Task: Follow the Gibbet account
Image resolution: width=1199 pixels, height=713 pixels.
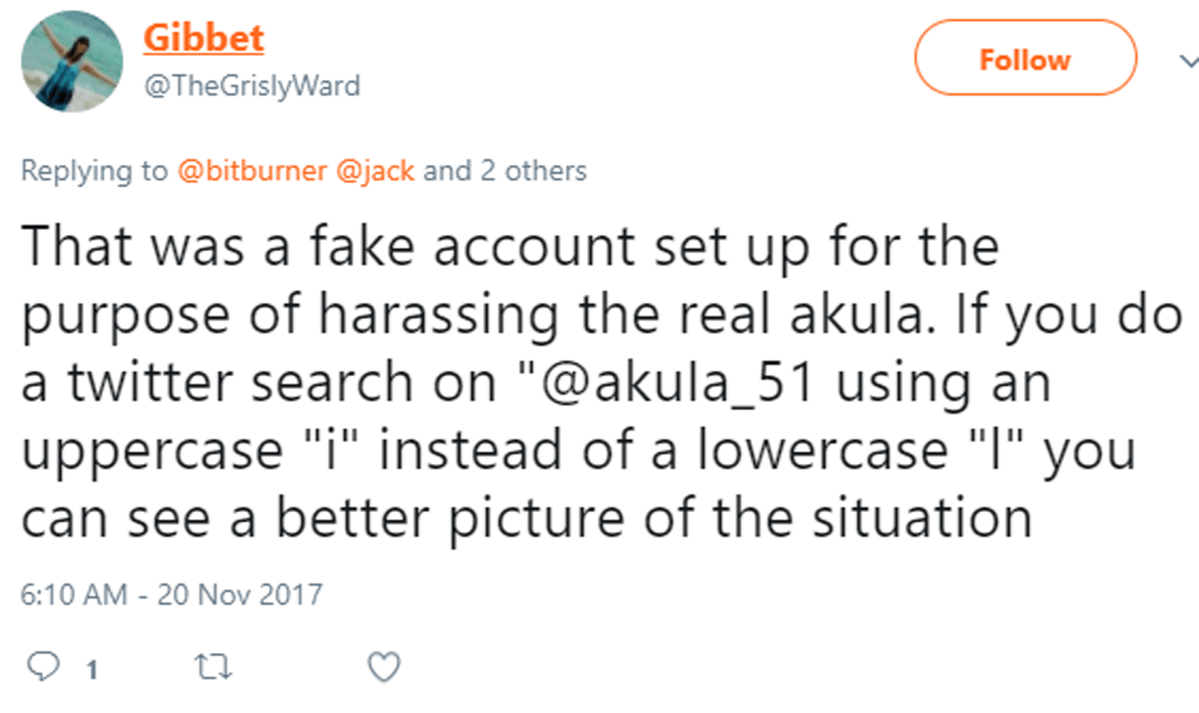Action: click(x=1025, y=60)
